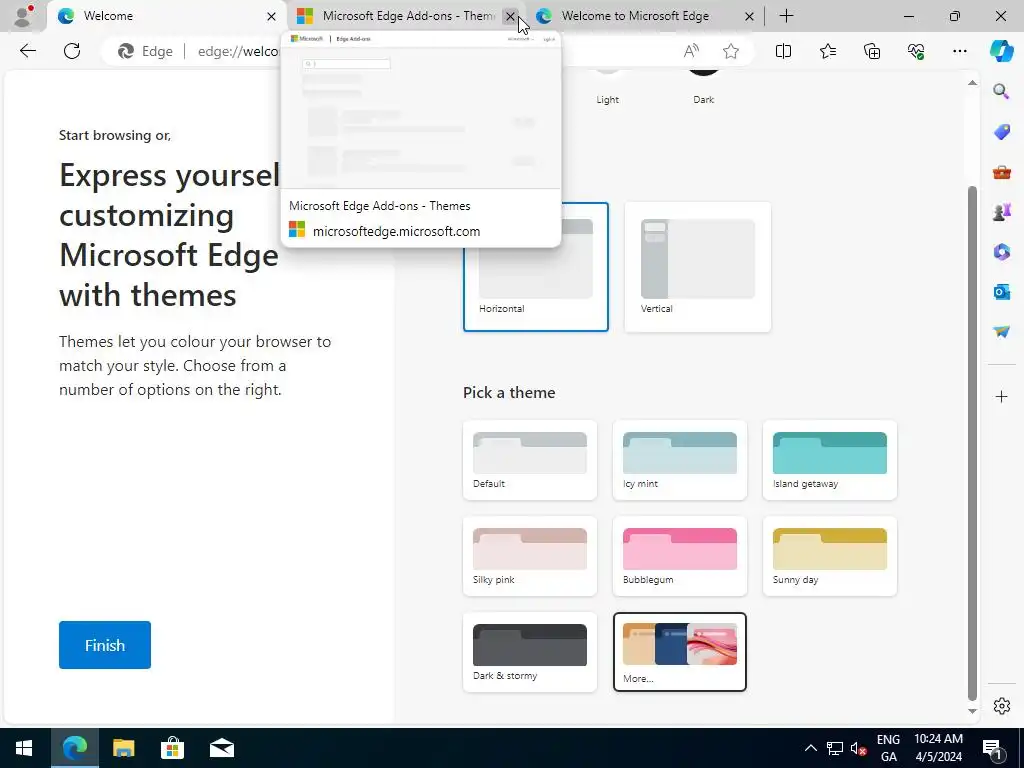Click the Finish button
Viewport: 1024px width, 768px height.
coord(104,645)
